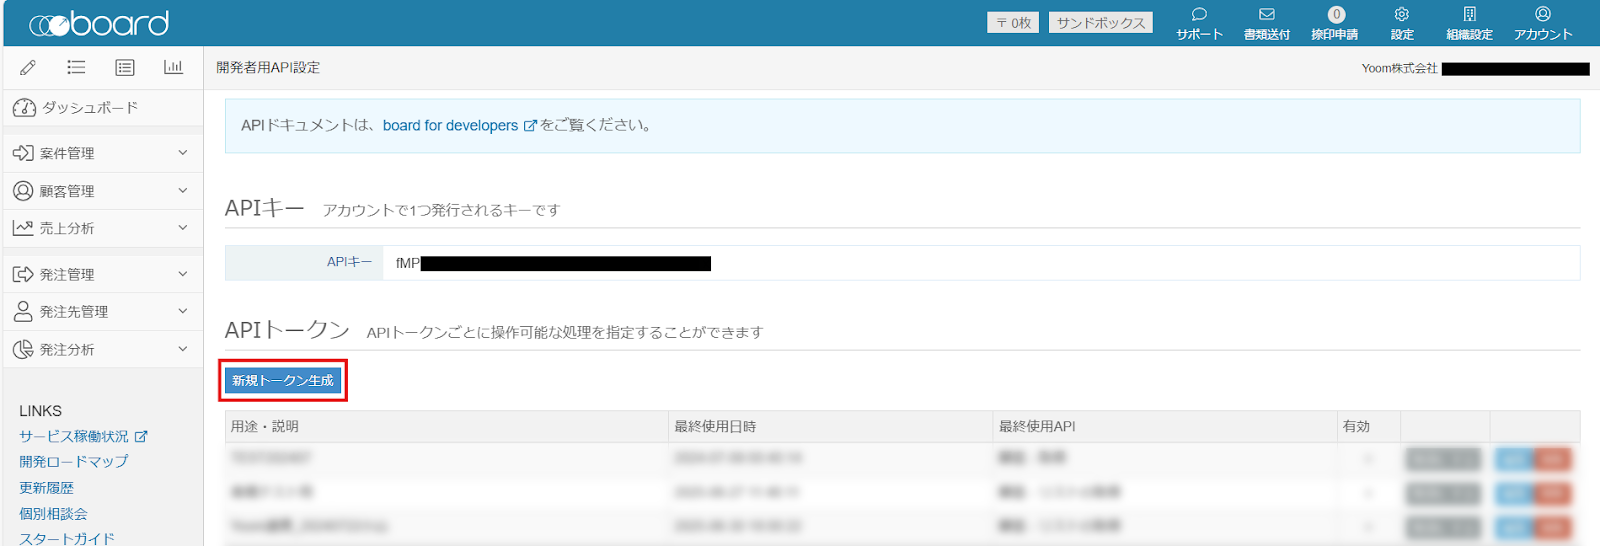Expand the 案件管理 menu chevron
The width and height of the screenshot is (1600, 546).
coord(183,153)
